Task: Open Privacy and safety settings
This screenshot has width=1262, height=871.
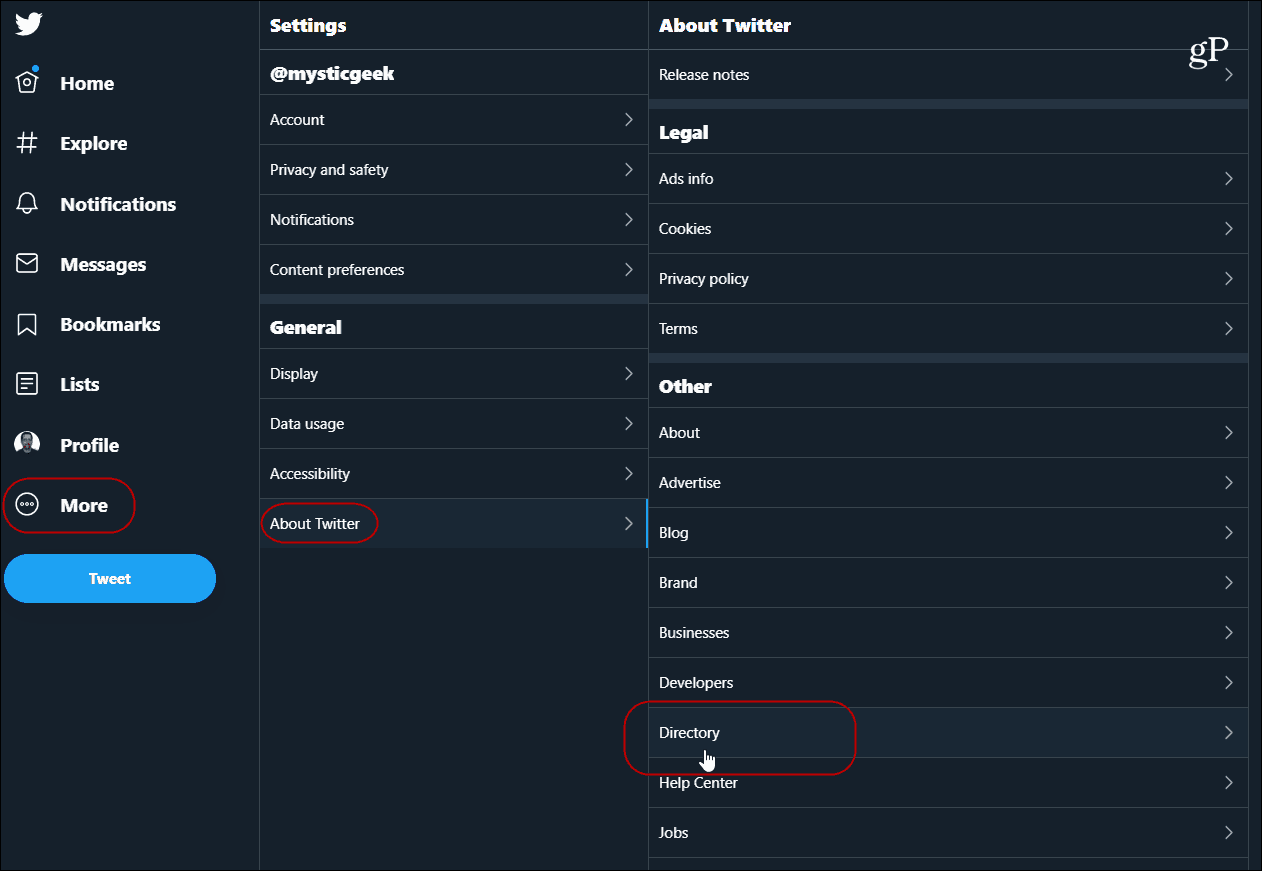Action: click(453, 170)
